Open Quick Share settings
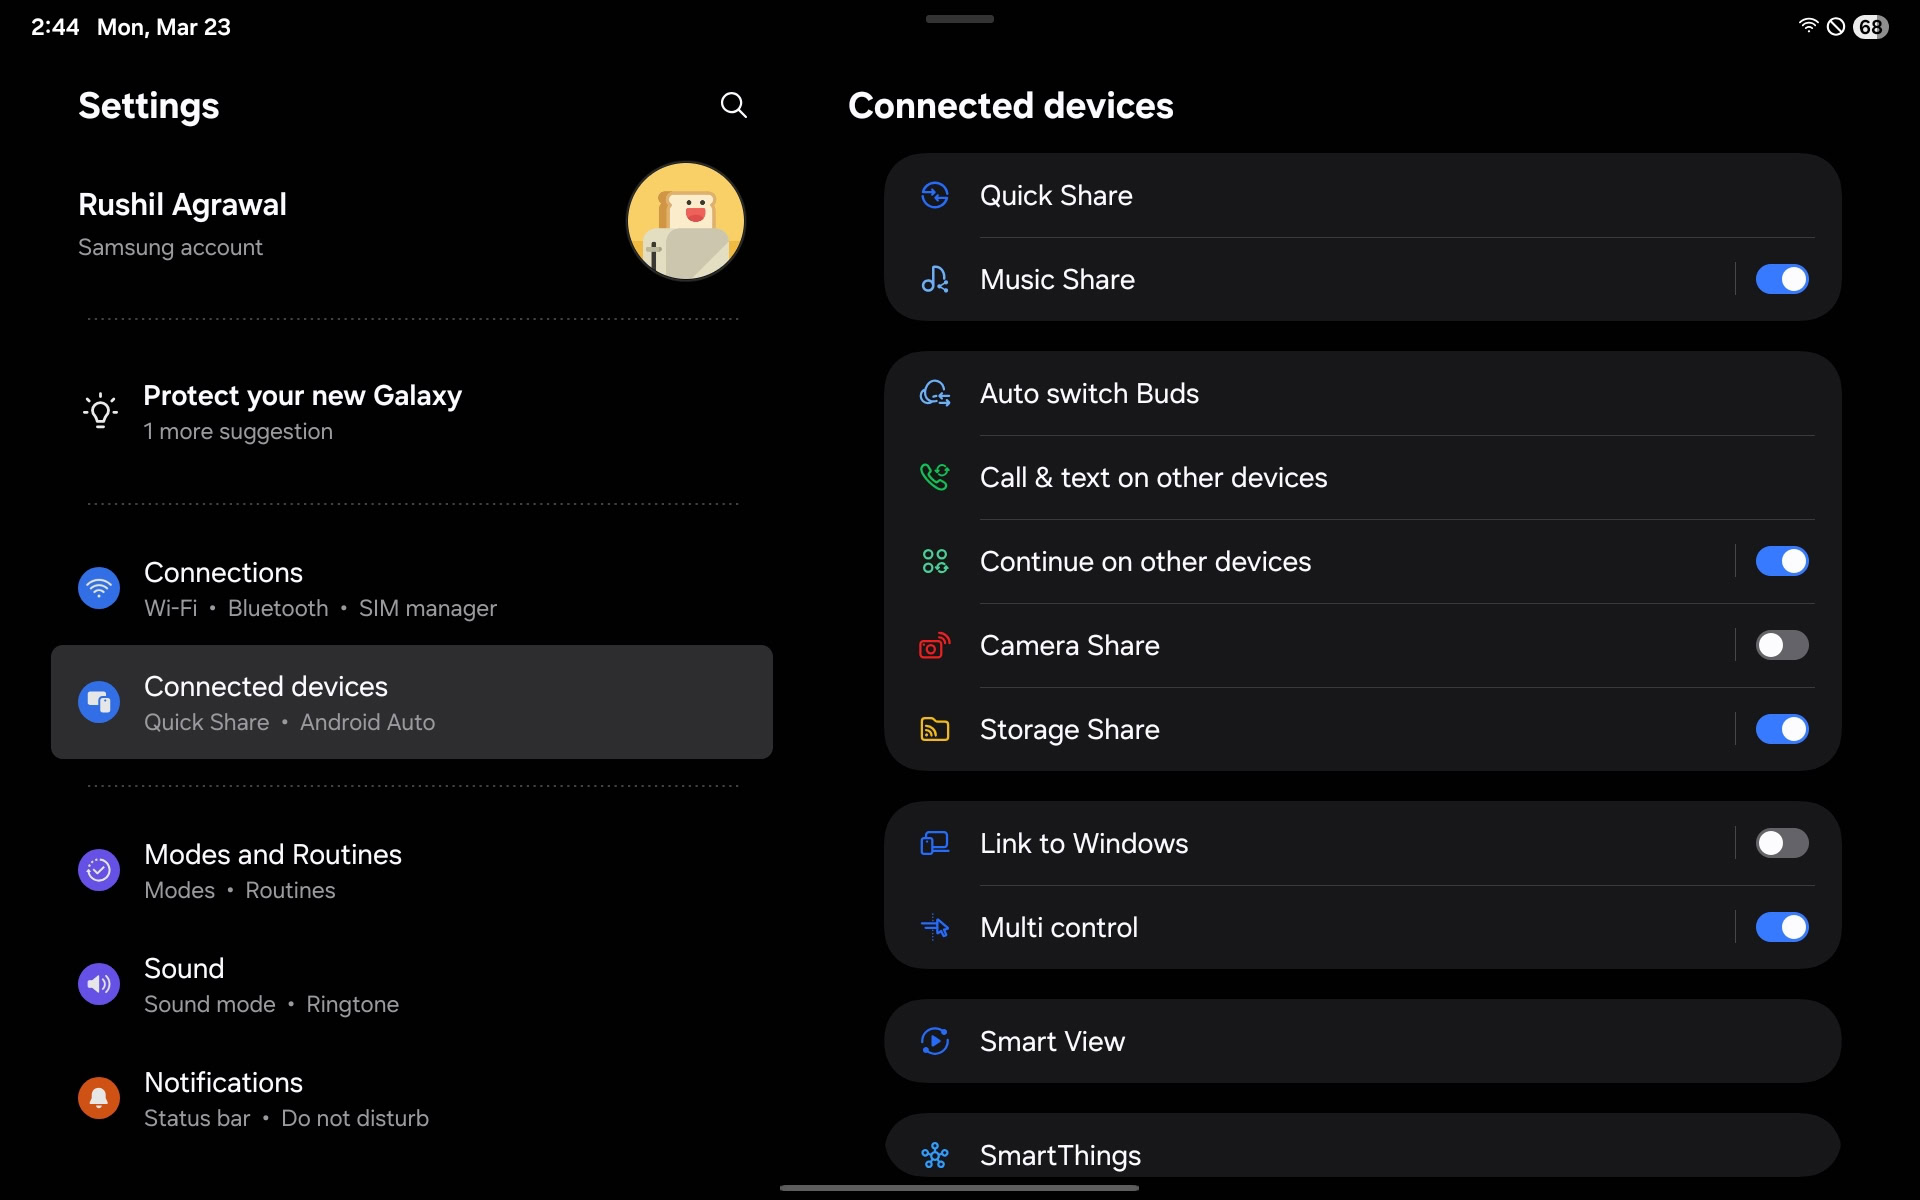This screenshot has height=1200, width=1920. point(1362,195)
